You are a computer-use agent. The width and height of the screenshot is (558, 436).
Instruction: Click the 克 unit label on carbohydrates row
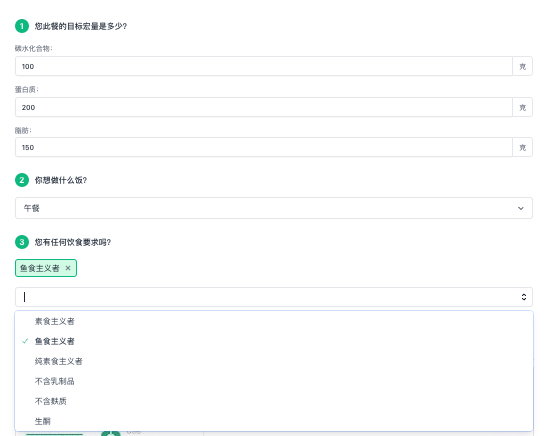coord(522,67)
